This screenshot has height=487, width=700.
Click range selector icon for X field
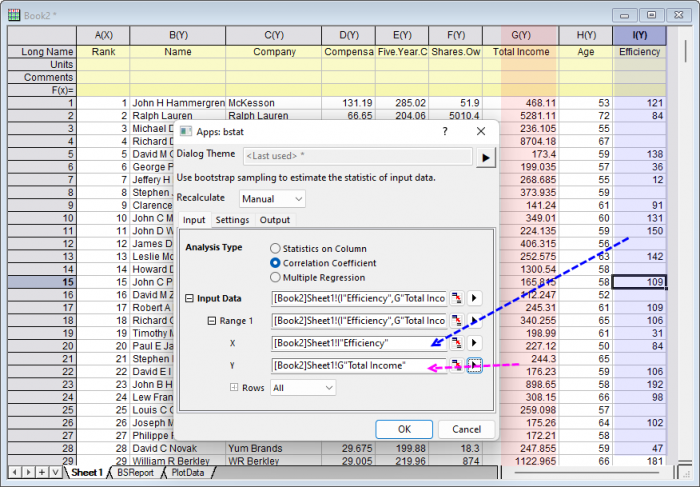point(457,343)
